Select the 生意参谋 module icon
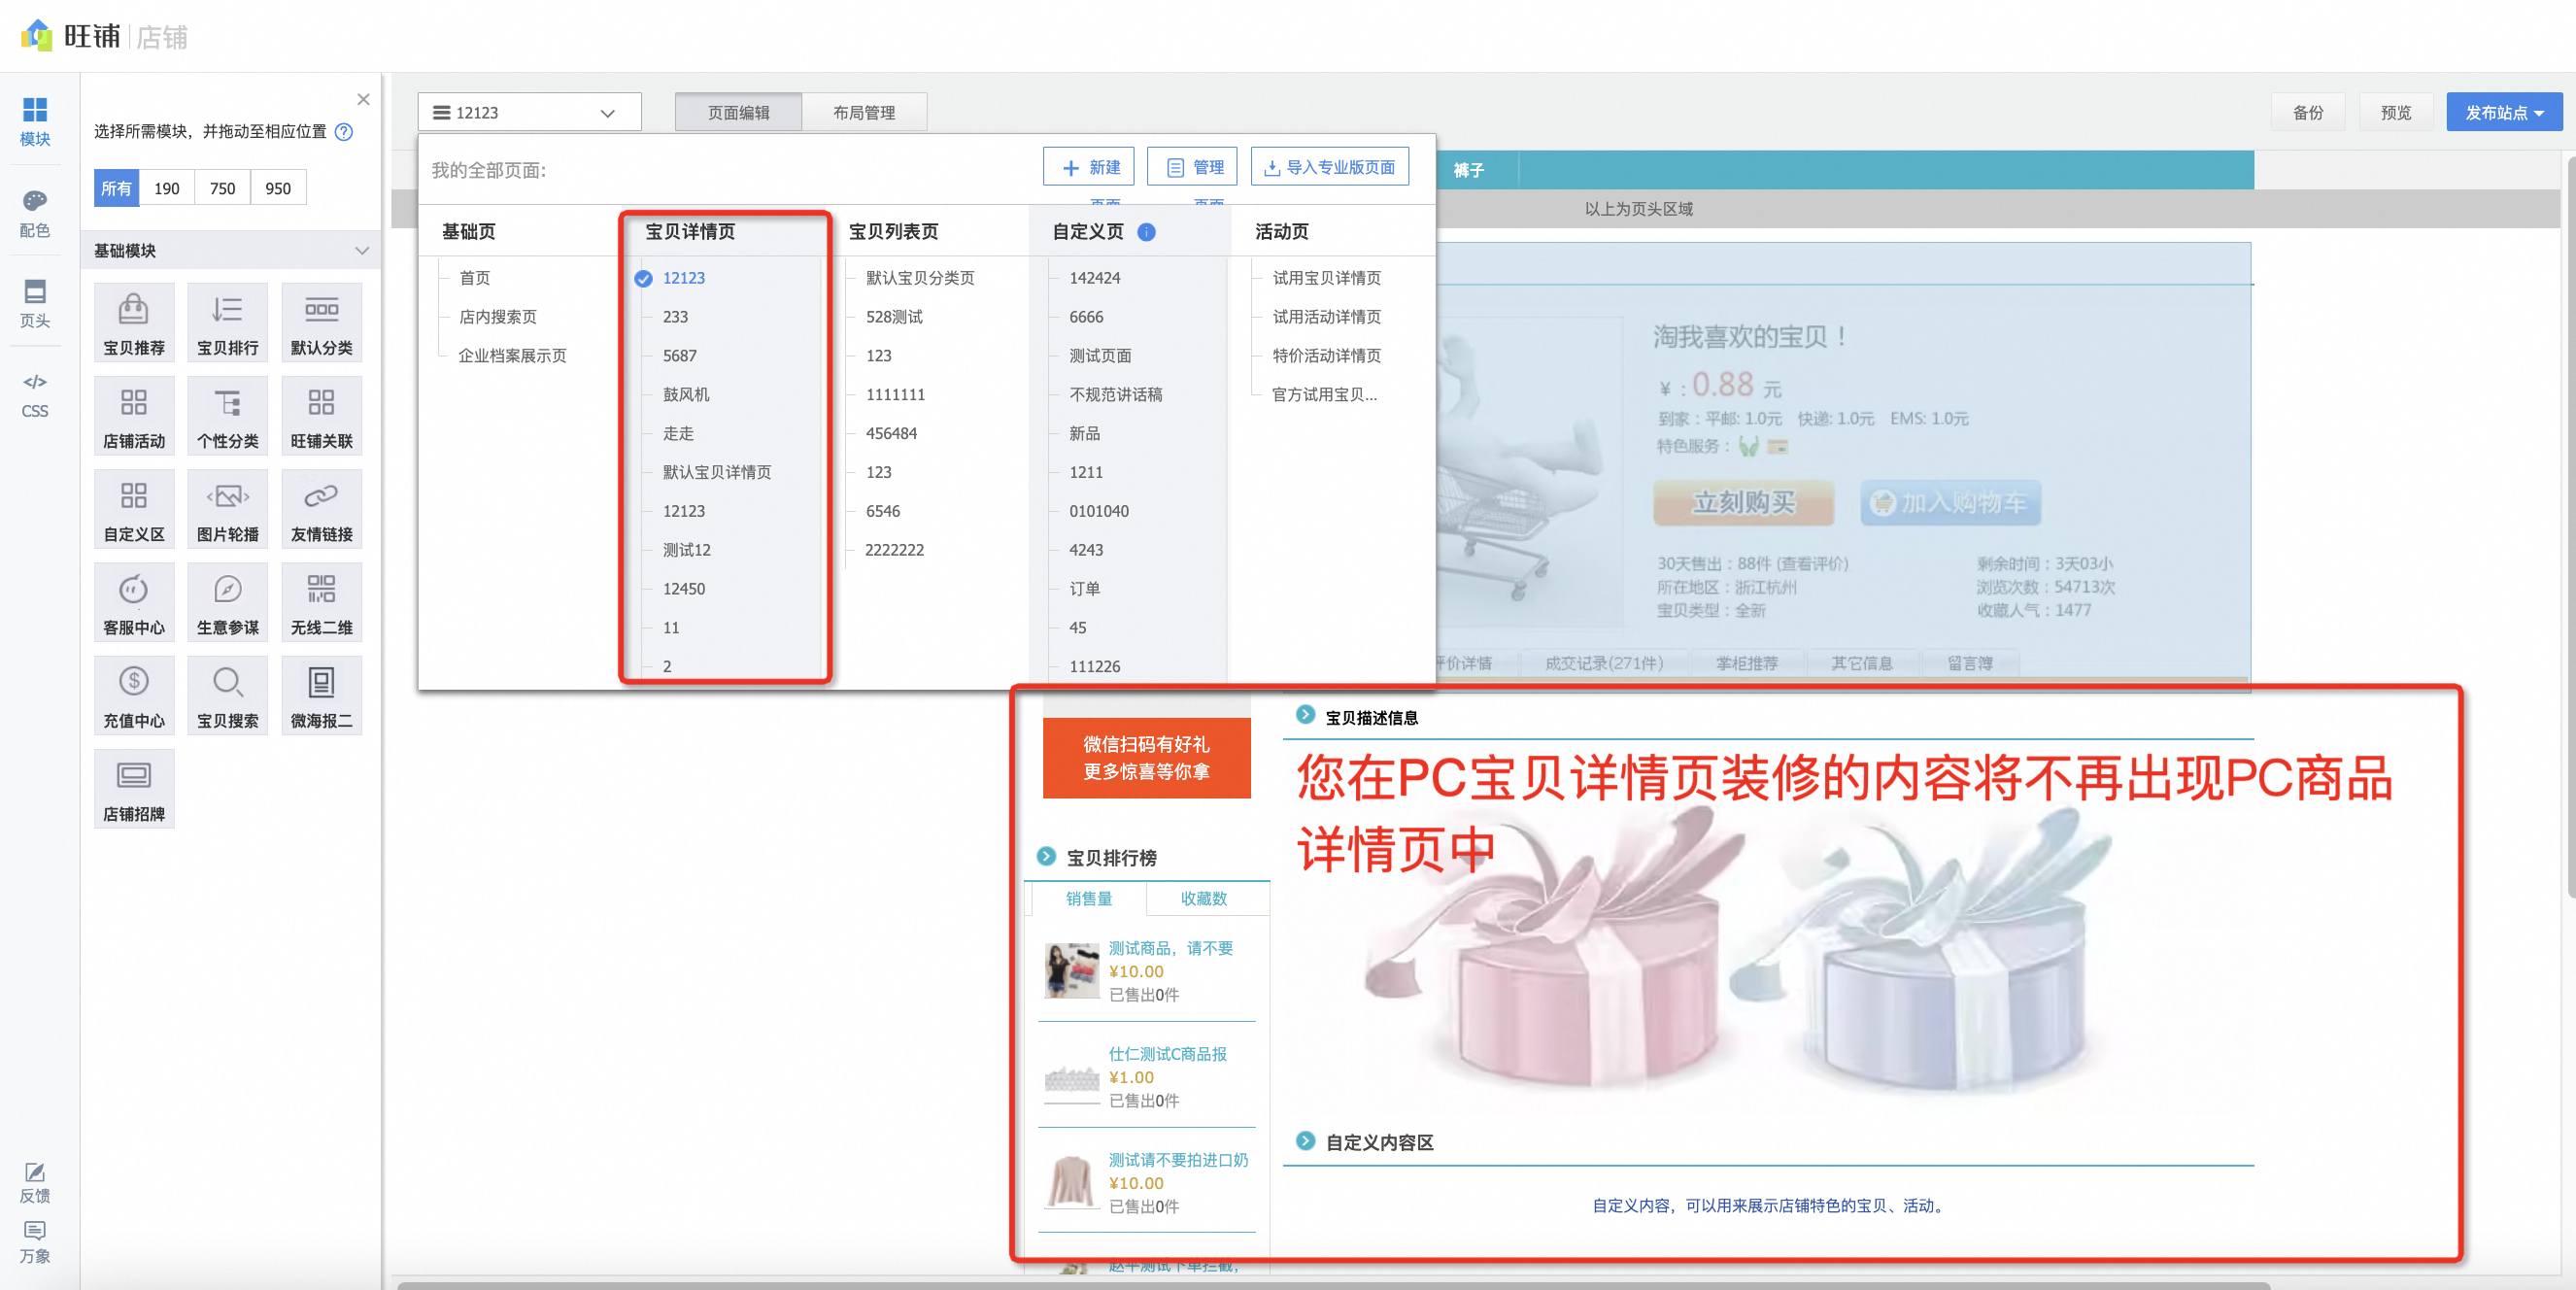 pyautogui.click(x=228, y=602)
